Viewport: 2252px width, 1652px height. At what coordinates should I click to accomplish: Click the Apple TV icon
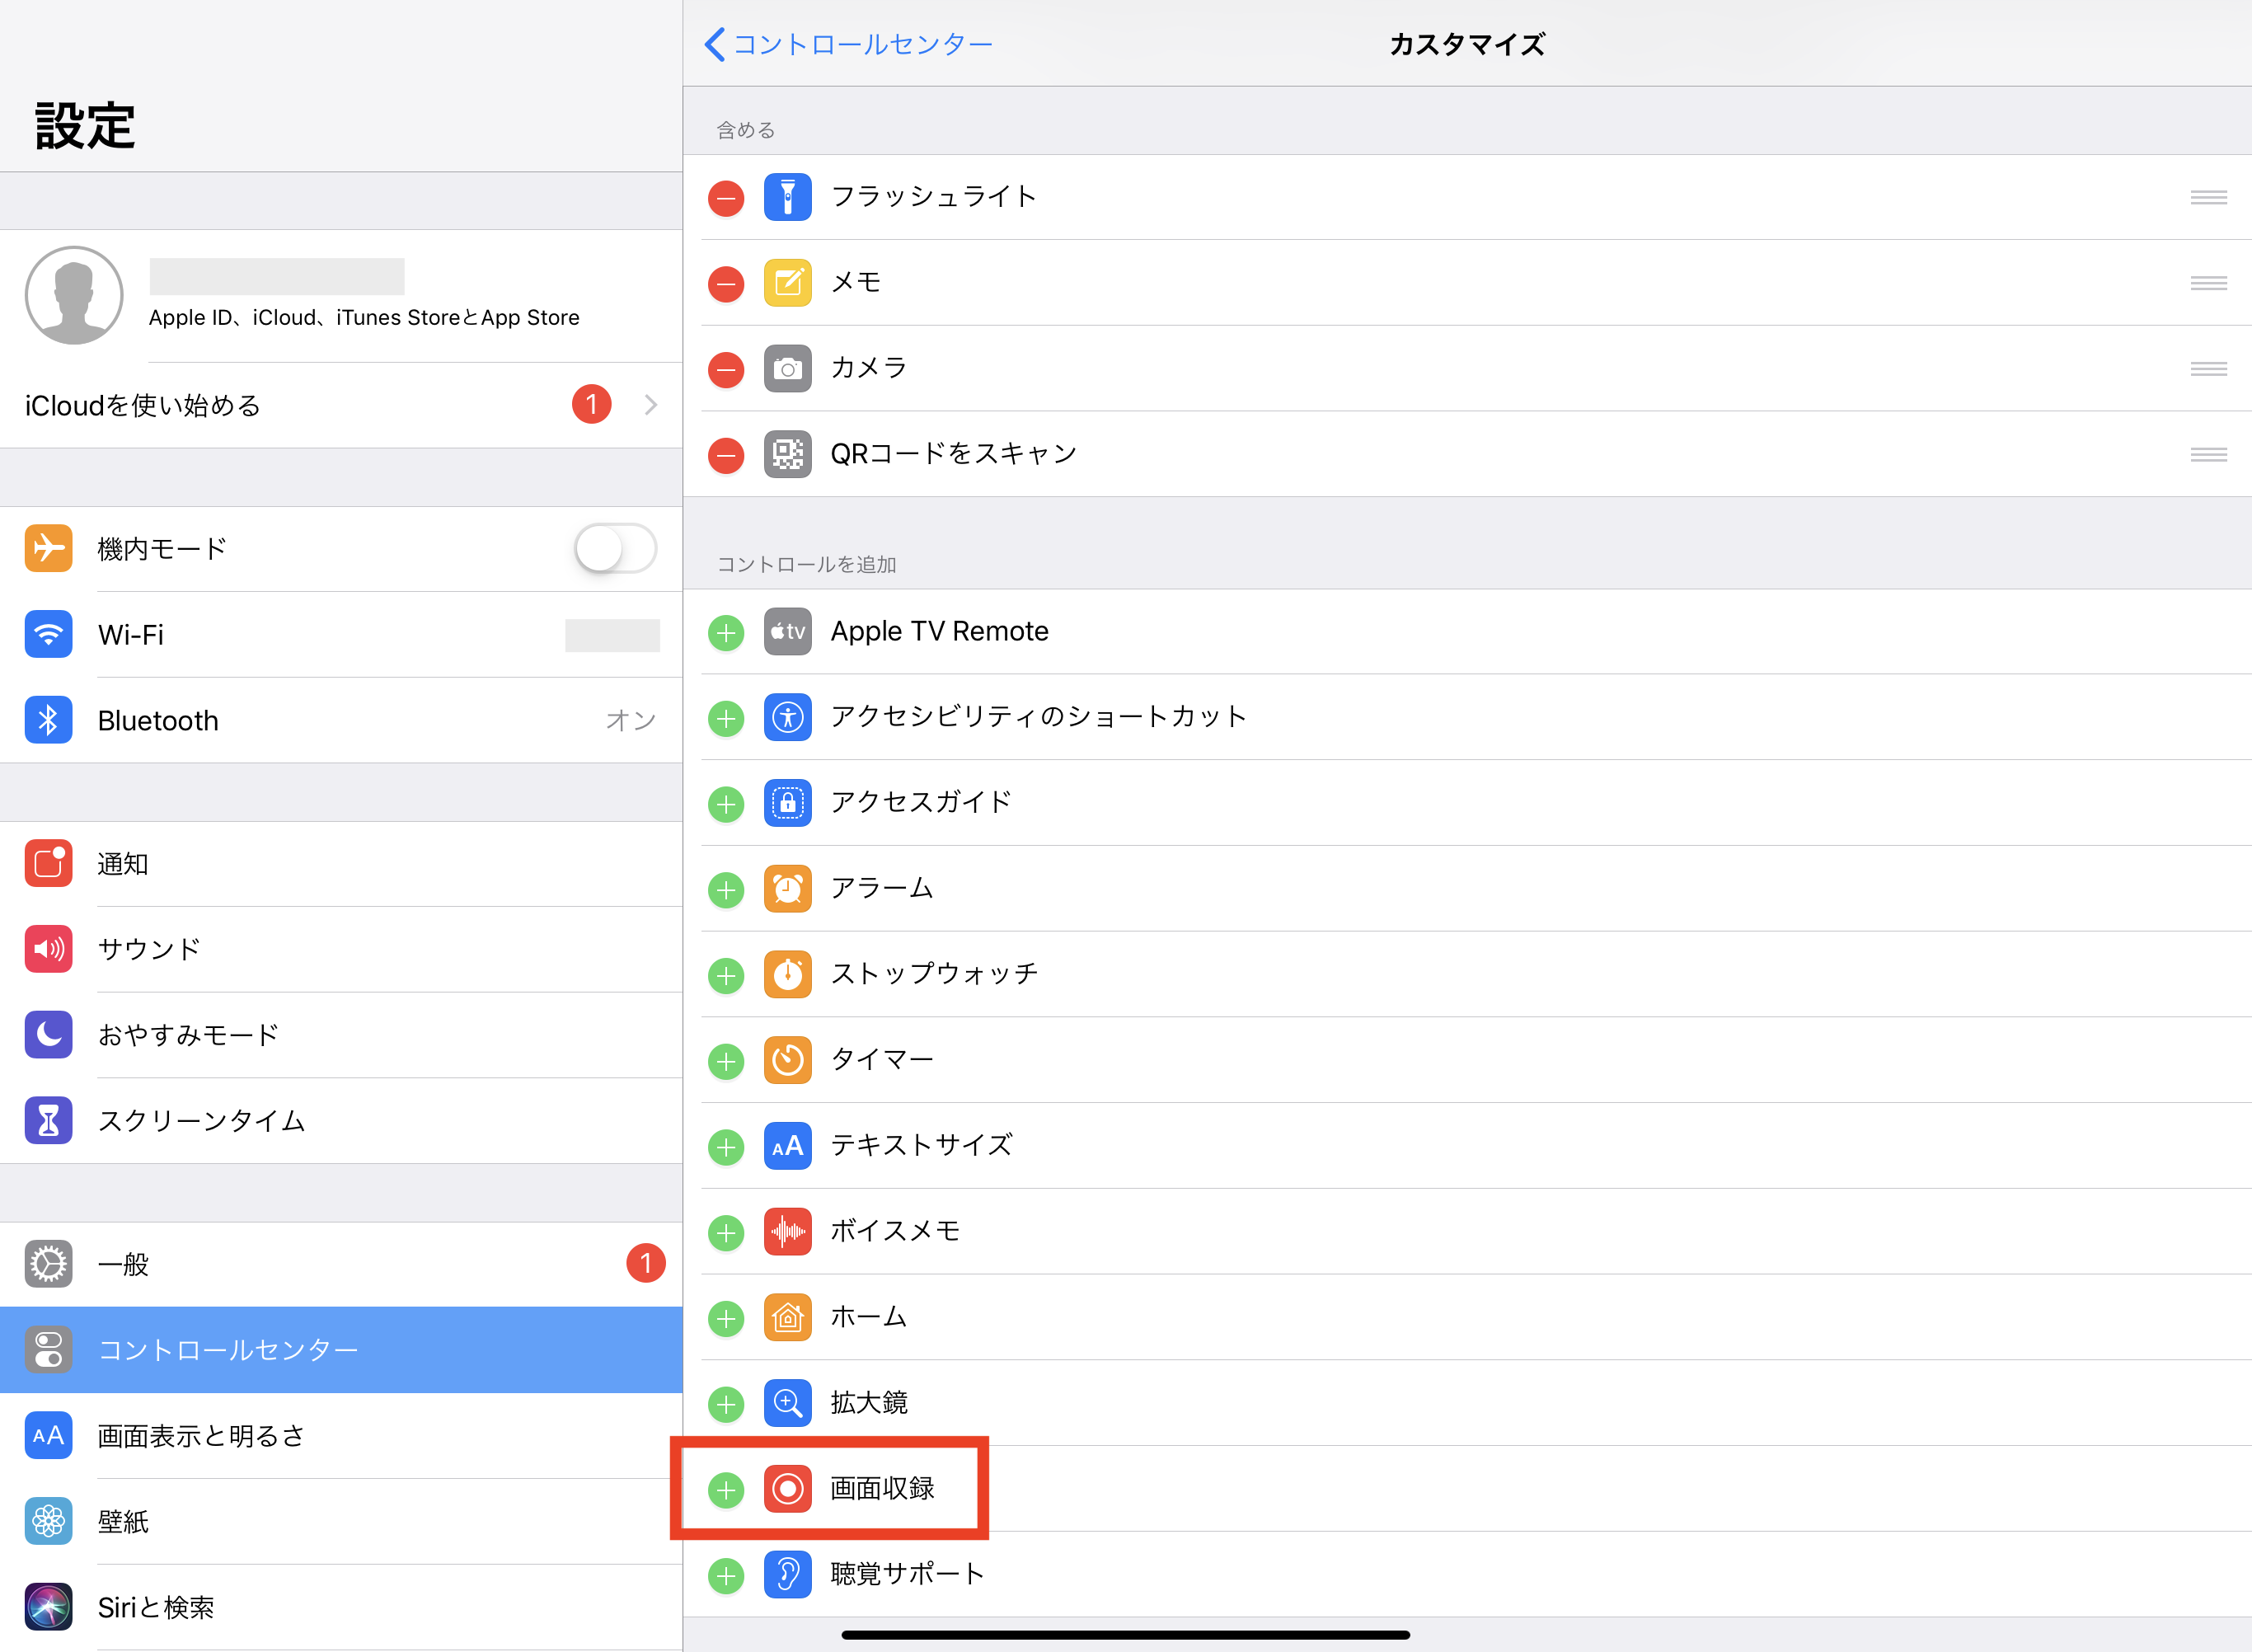788,632
